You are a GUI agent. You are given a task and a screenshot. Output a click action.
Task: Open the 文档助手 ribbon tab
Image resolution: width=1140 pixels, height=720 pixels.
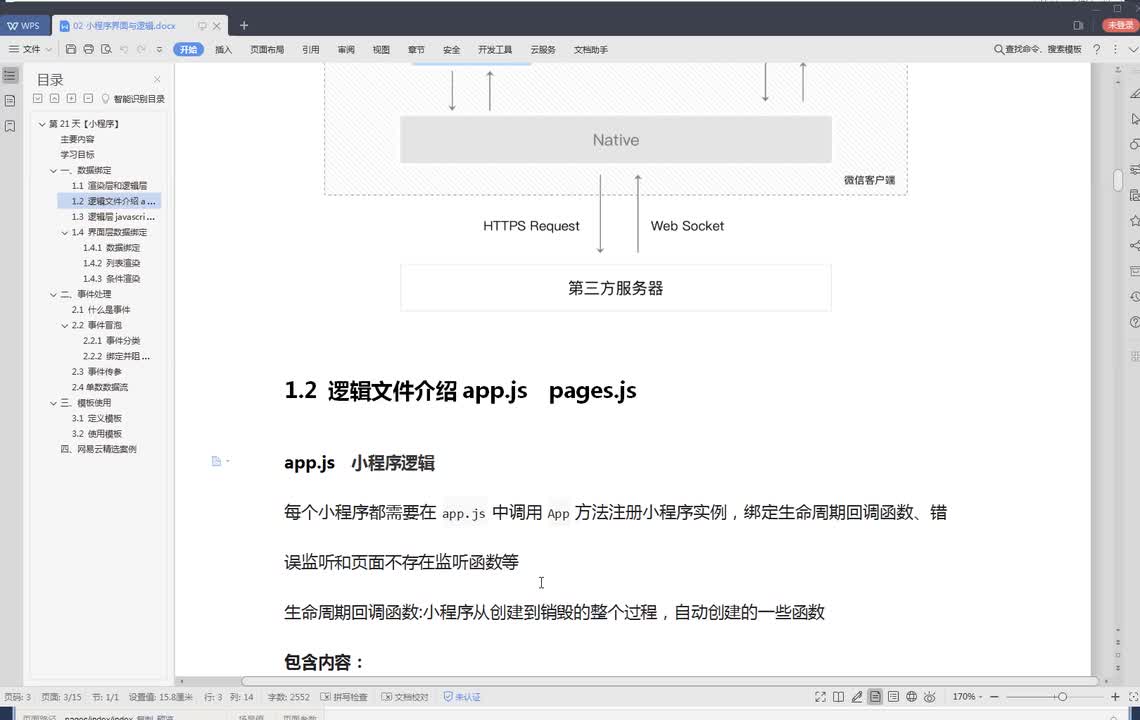click(590, 49)
